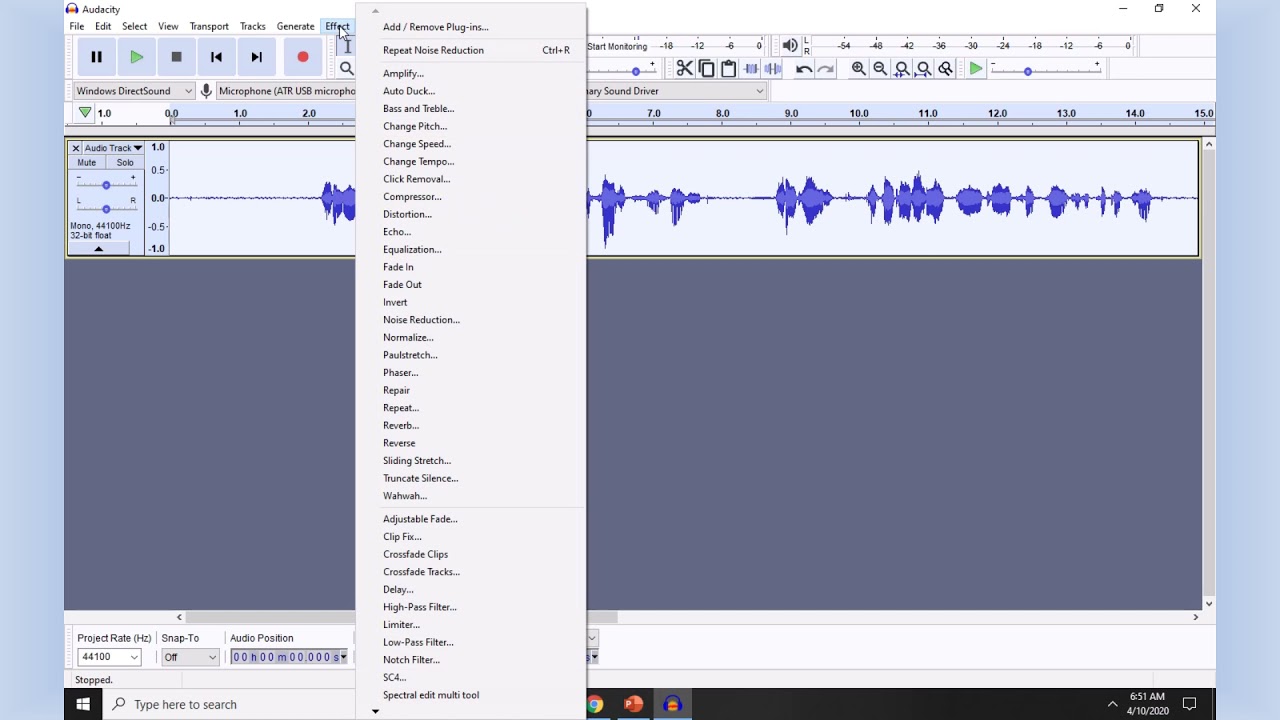Open the Microphone device dropdown
Viewport: 1280px width, 720px height.
point(286,91)
